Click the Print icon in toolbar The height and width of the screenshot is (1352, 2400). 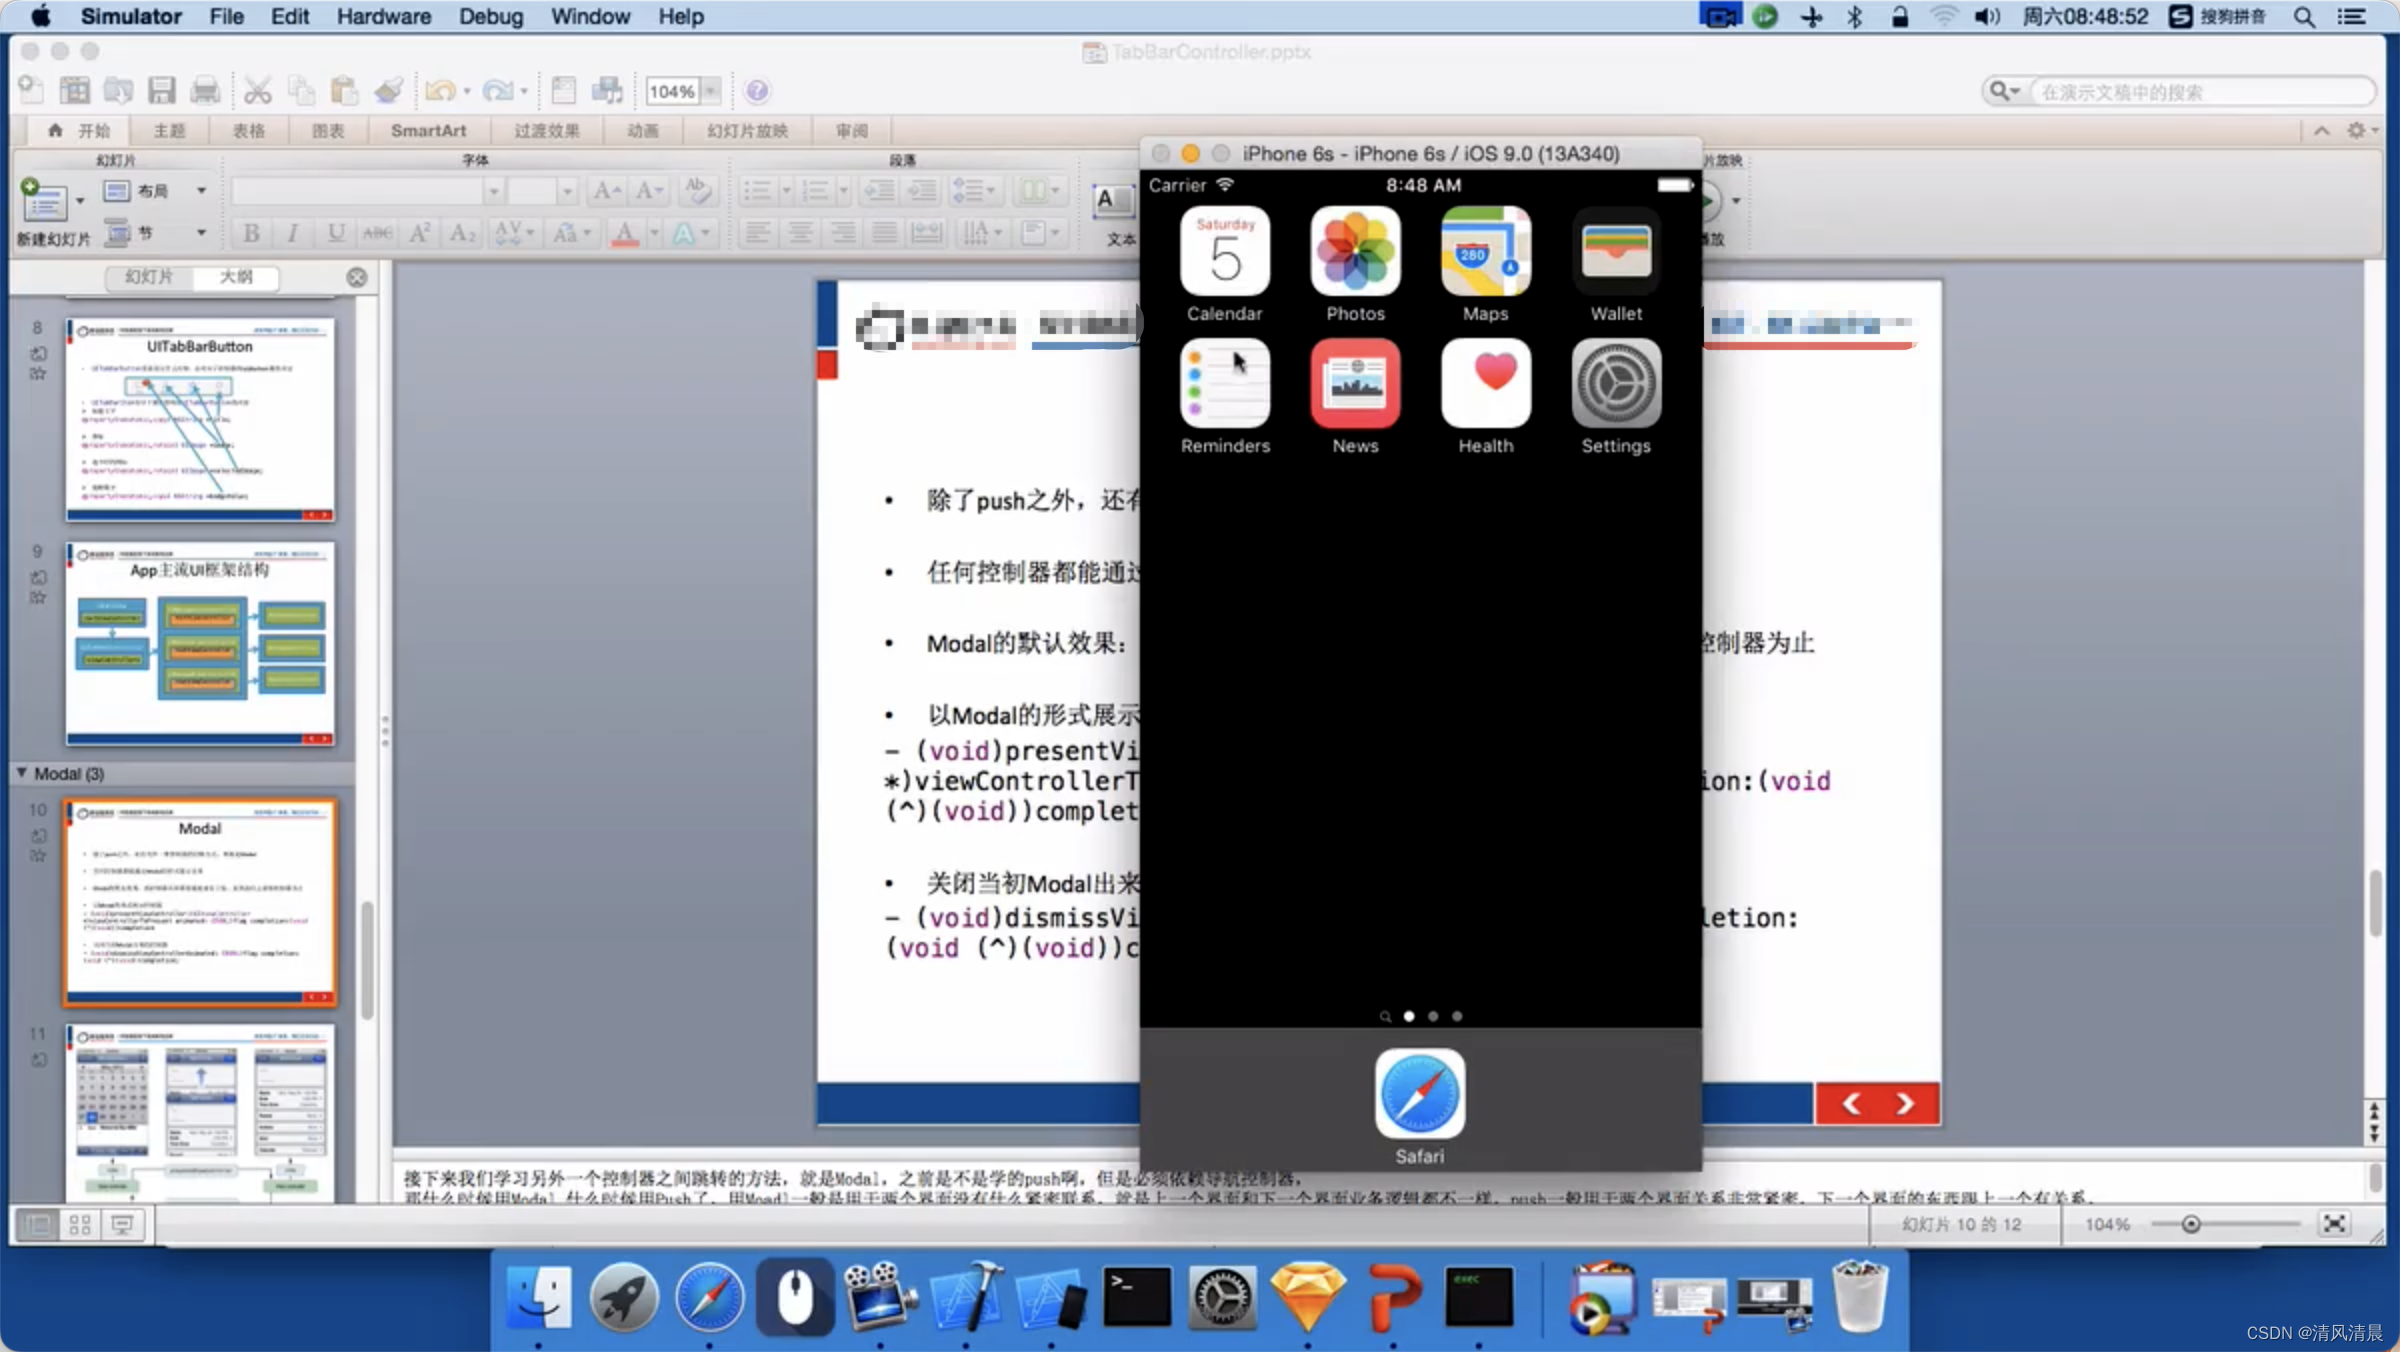coord(205,91)
